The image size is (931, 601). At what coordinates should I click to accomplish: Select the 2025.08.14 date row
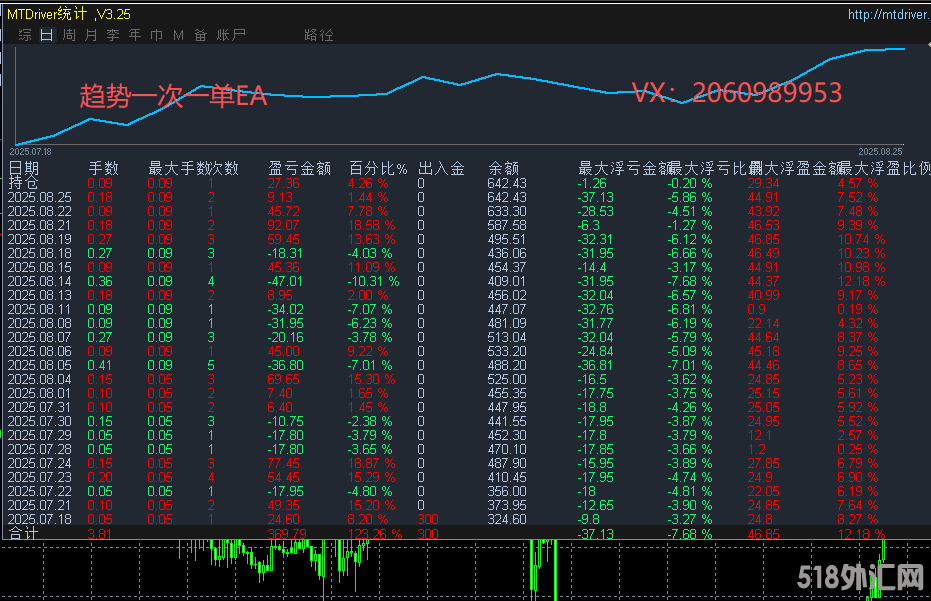coord(40,282)
